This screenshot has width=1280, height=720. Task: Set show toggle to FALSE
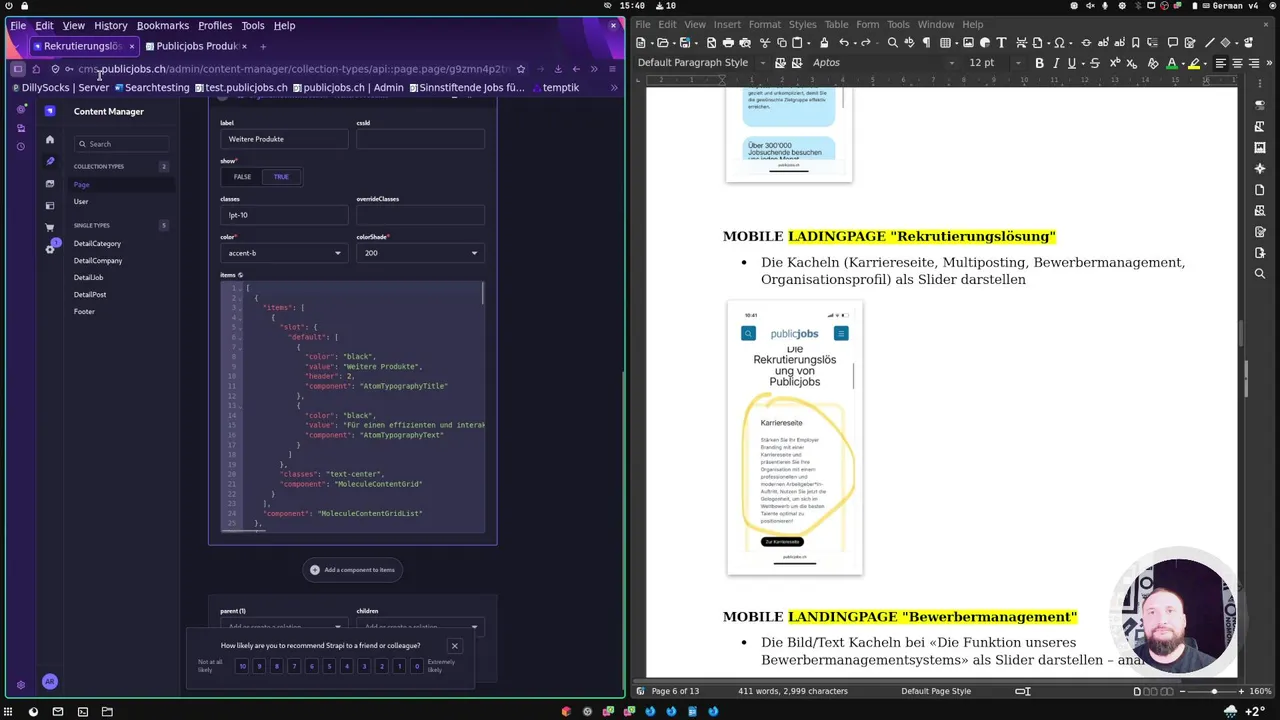(x=242, y=177)
